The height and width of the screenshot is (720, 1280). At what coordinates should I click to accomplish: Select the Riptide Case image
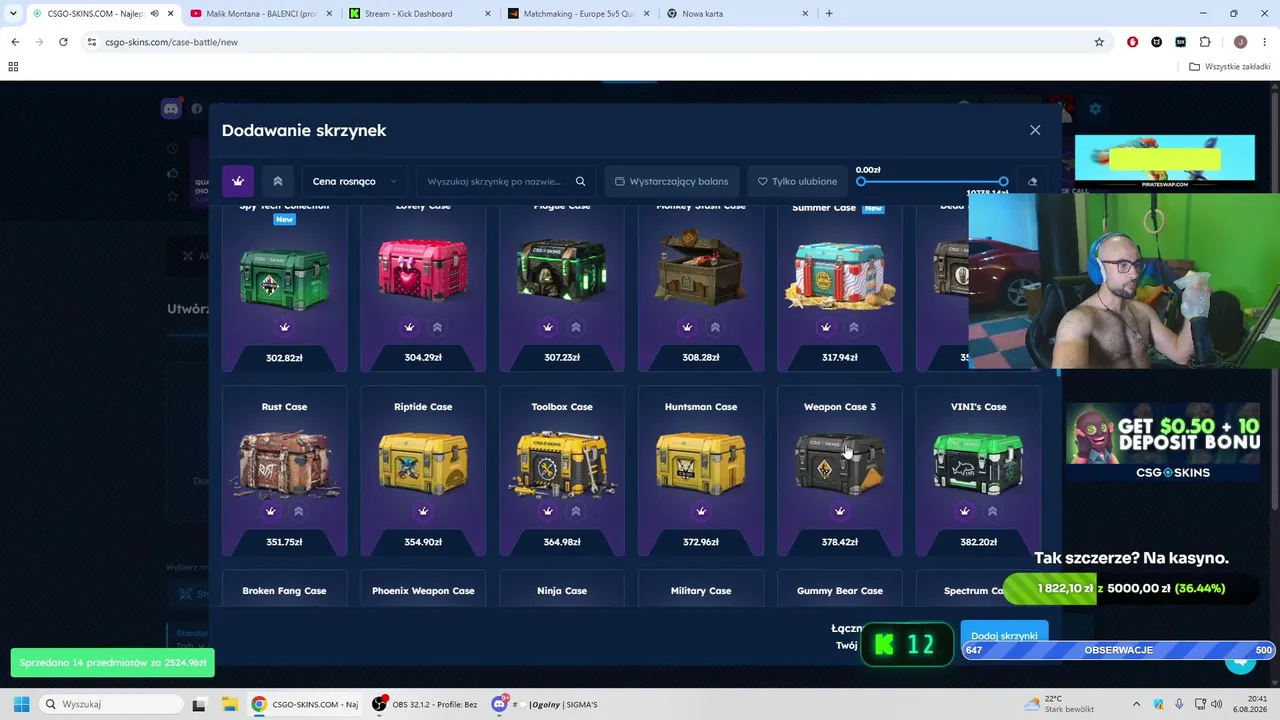423,462
